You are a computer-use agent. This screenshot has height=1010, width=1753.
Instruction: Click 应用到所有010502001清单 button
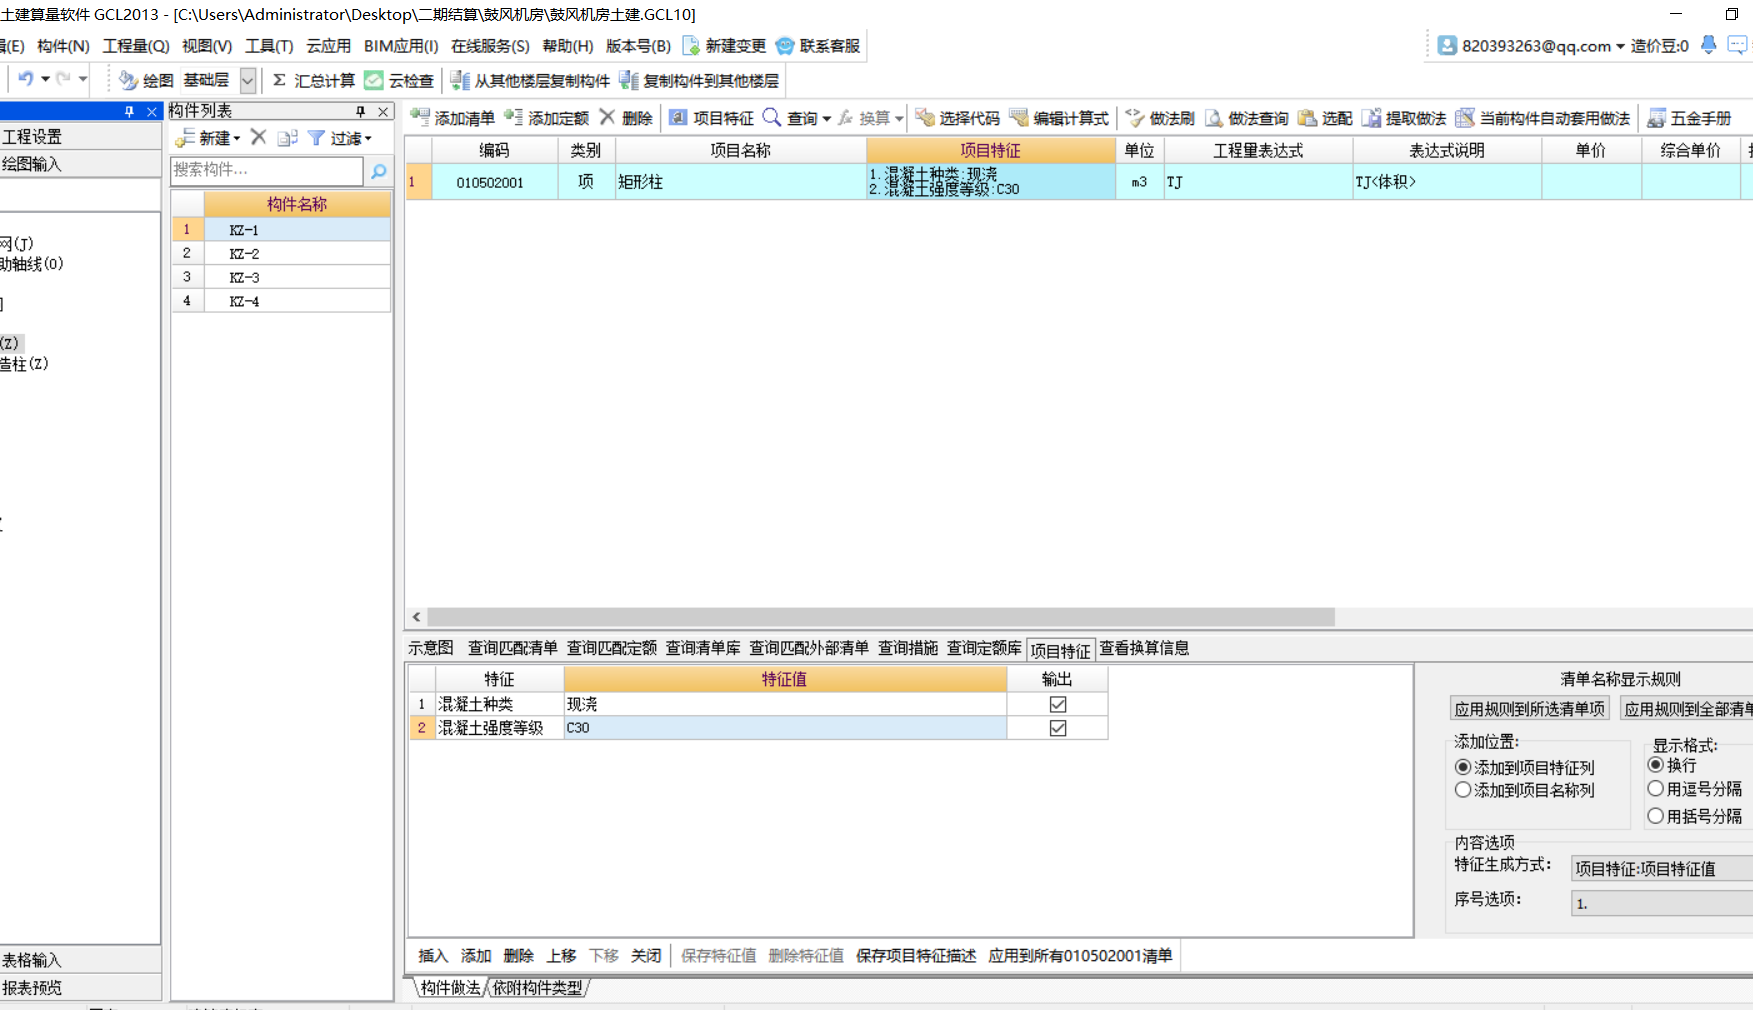coord(1080,956)
